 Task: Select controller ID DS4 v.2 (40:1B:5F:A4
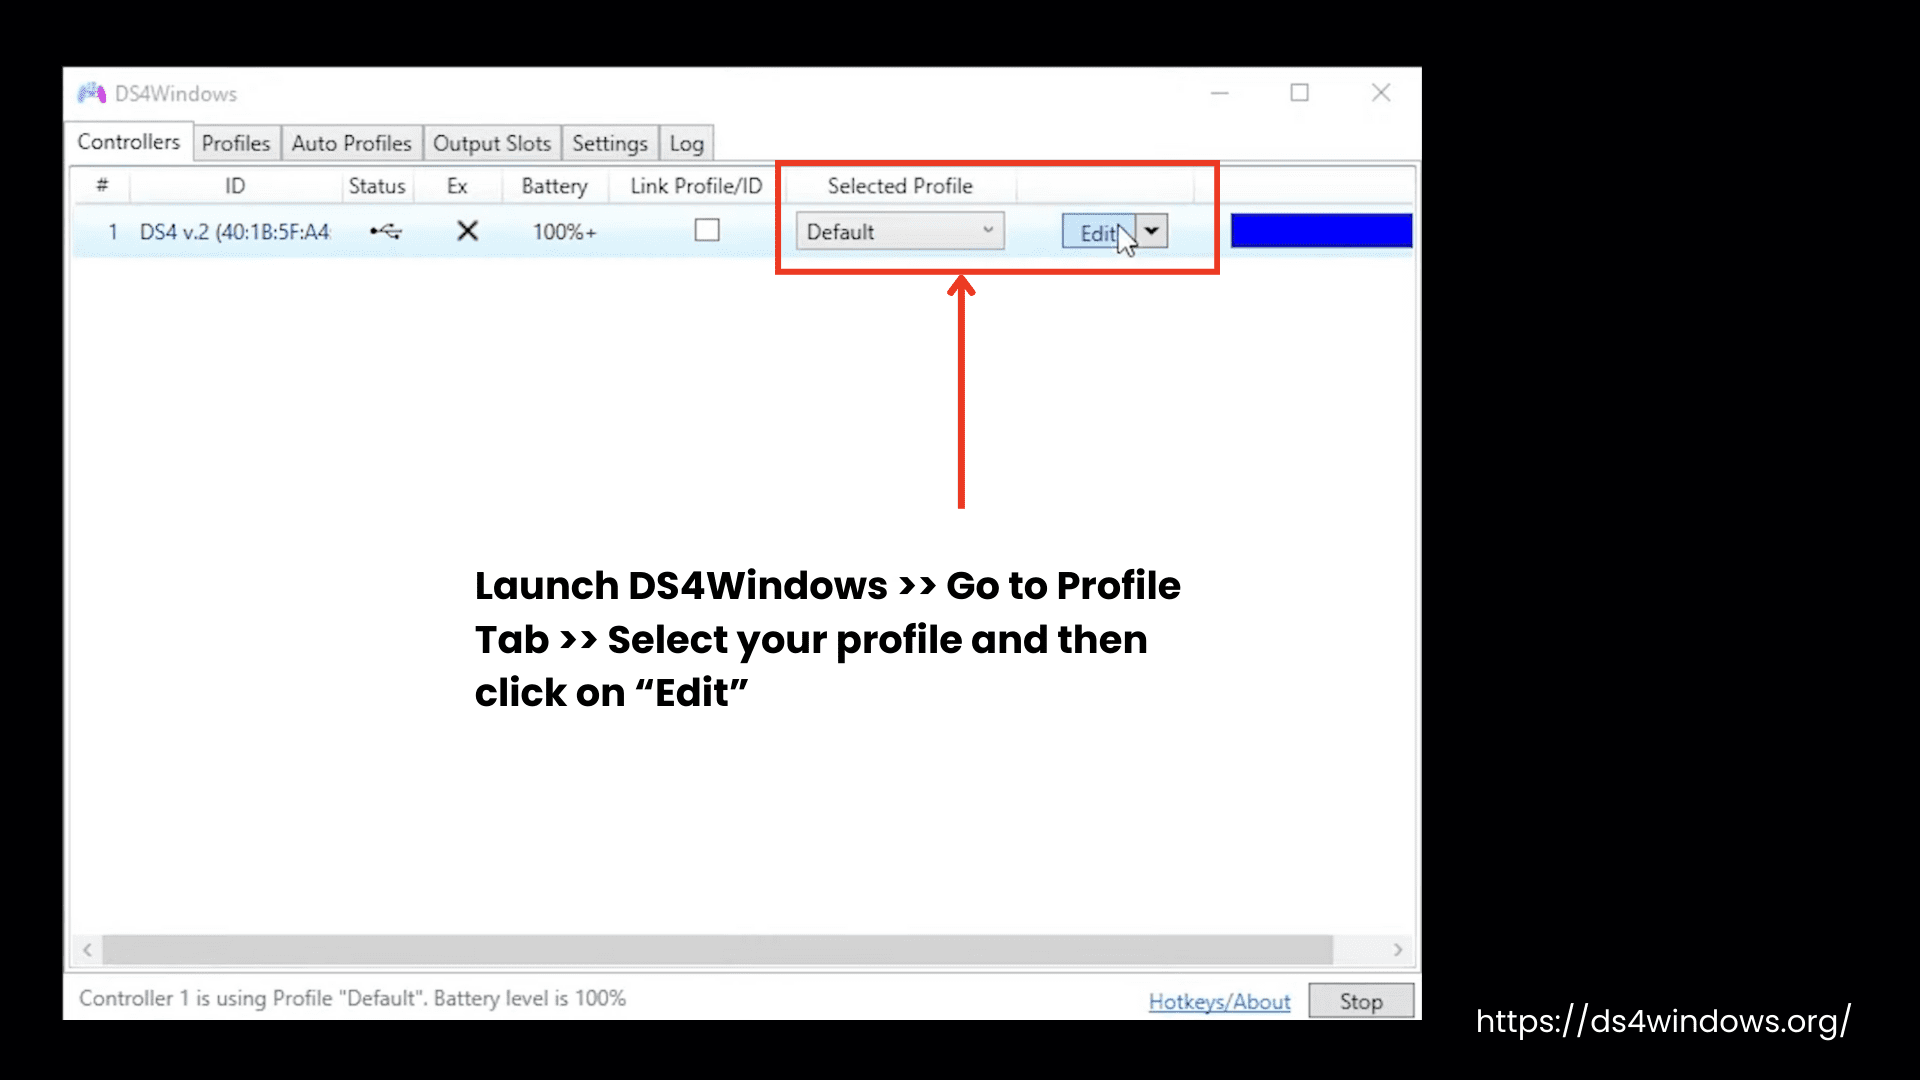235,232
